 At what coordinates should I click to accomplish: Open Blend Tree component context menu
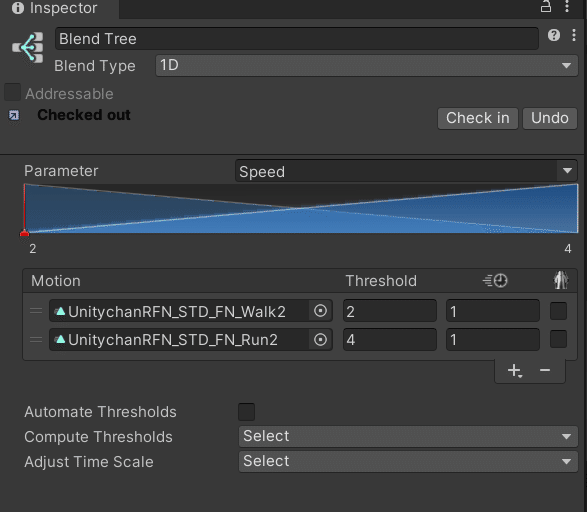tap(574, 36)
